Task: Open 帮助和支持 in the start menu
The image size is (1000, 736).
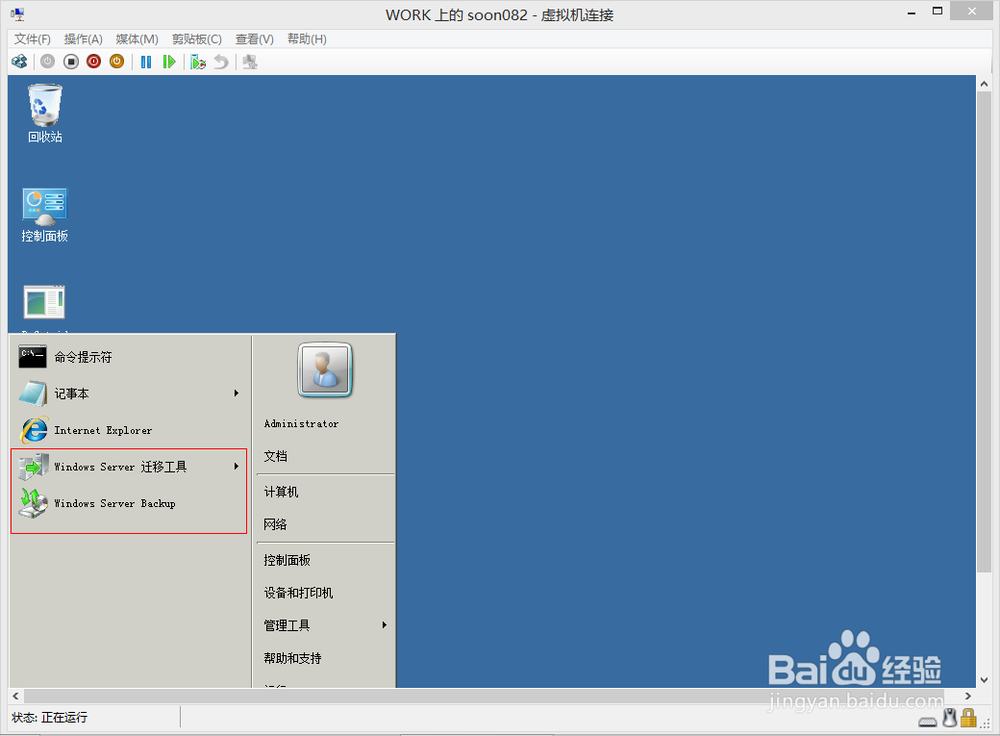Action: click(x=293, y=658)
